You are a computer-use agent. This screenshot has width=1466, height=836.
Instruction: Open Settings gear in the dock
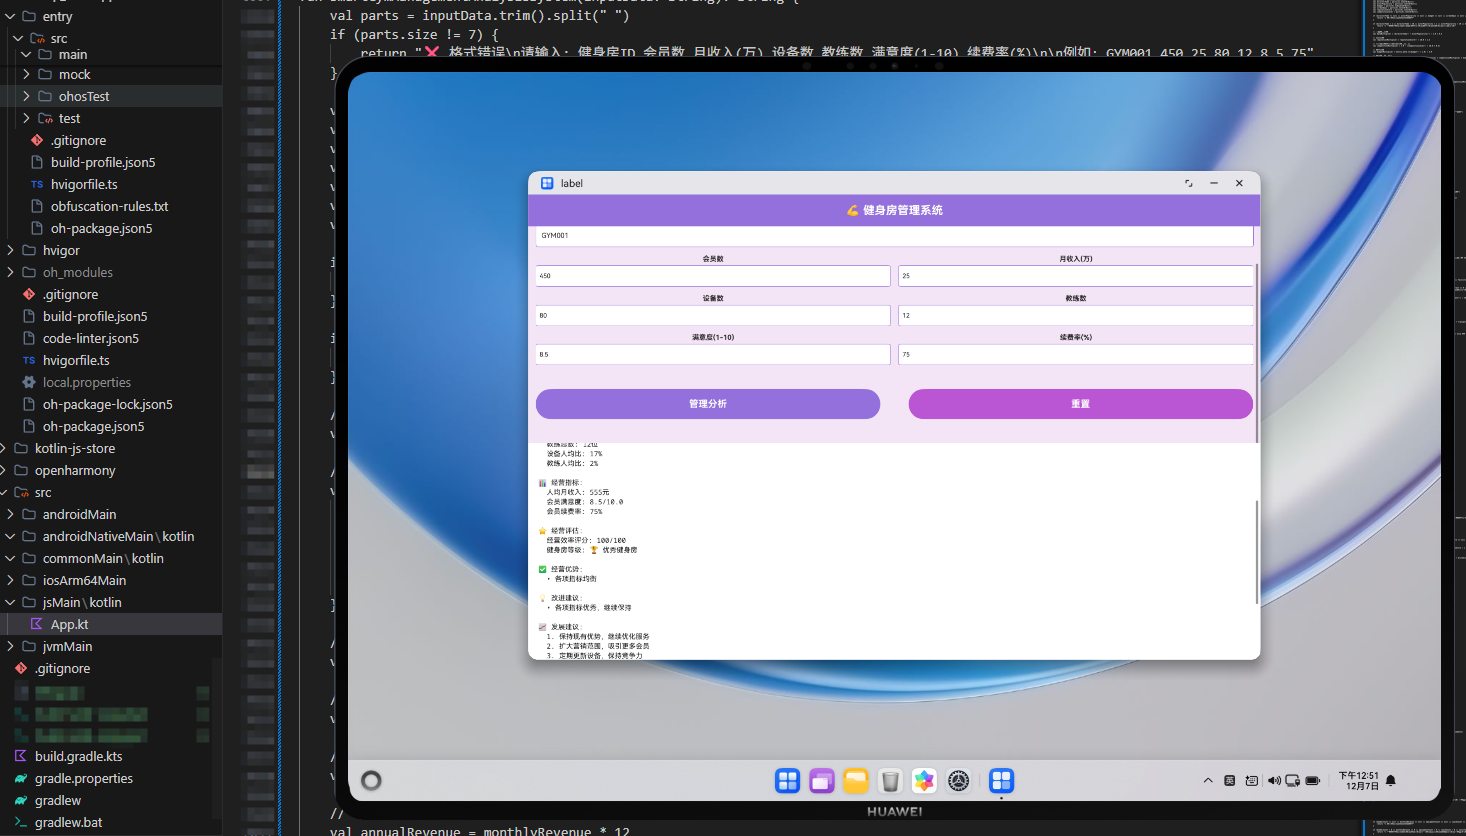pos(958,781)
